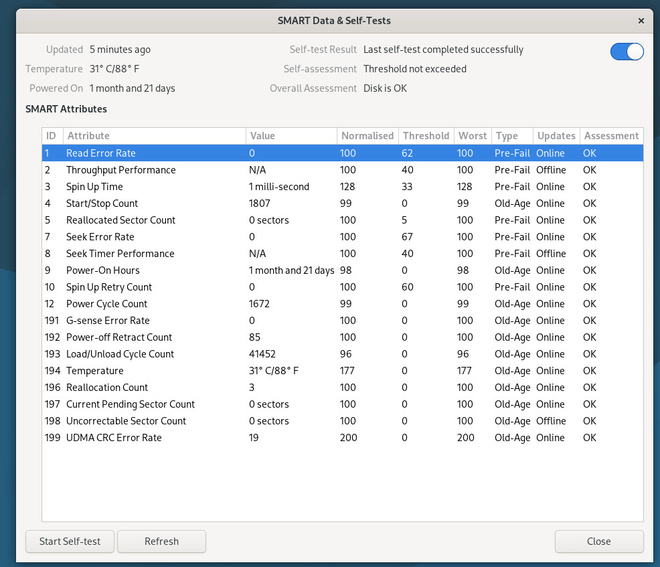Screen dimensions: 660x567
Task: Select the Power Cycle Count row
Action: (x=342, y=304)
